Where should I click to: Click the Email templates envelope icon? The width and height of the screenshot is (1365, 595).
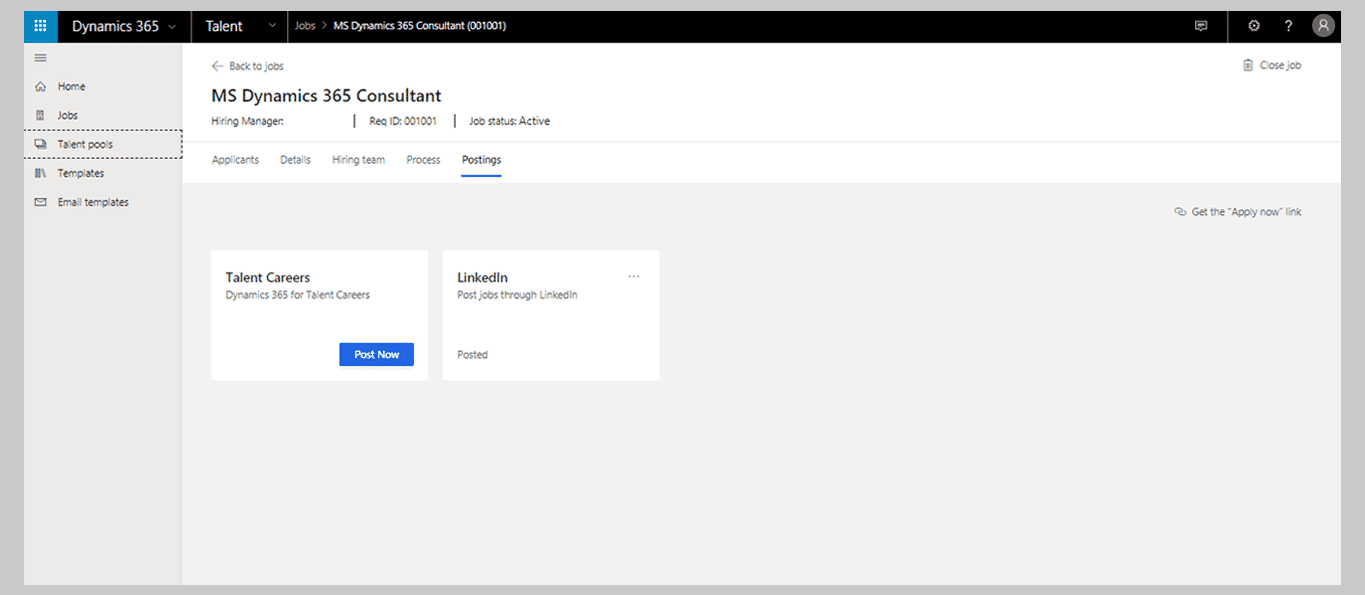point(41,202)
